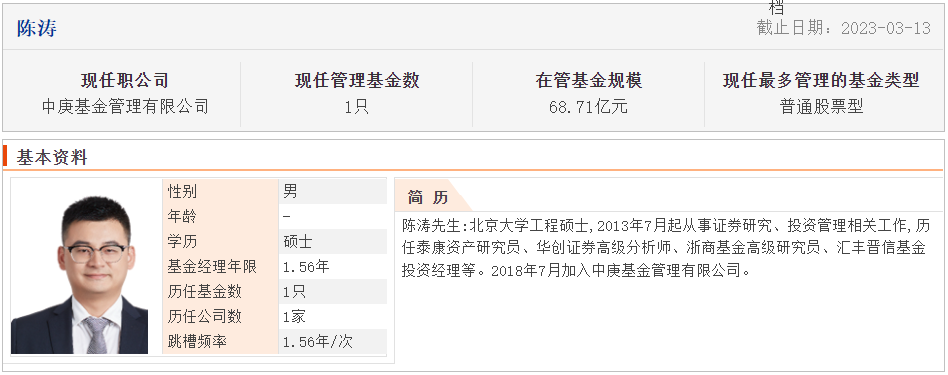Open the manager's portrait photo
This screenshot has height=375, width=948.
coord(79,274)
